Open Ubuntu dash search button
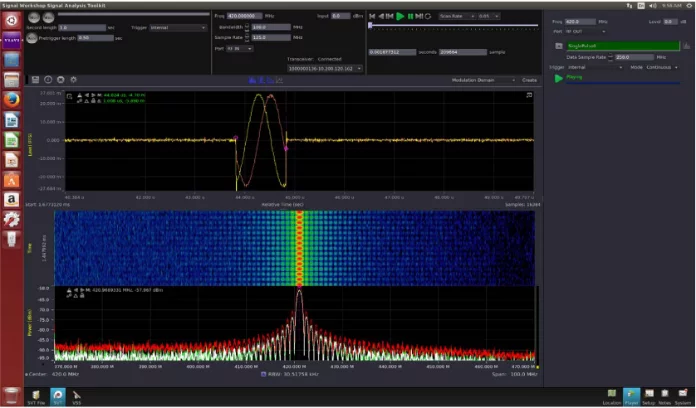 [12, 20]
